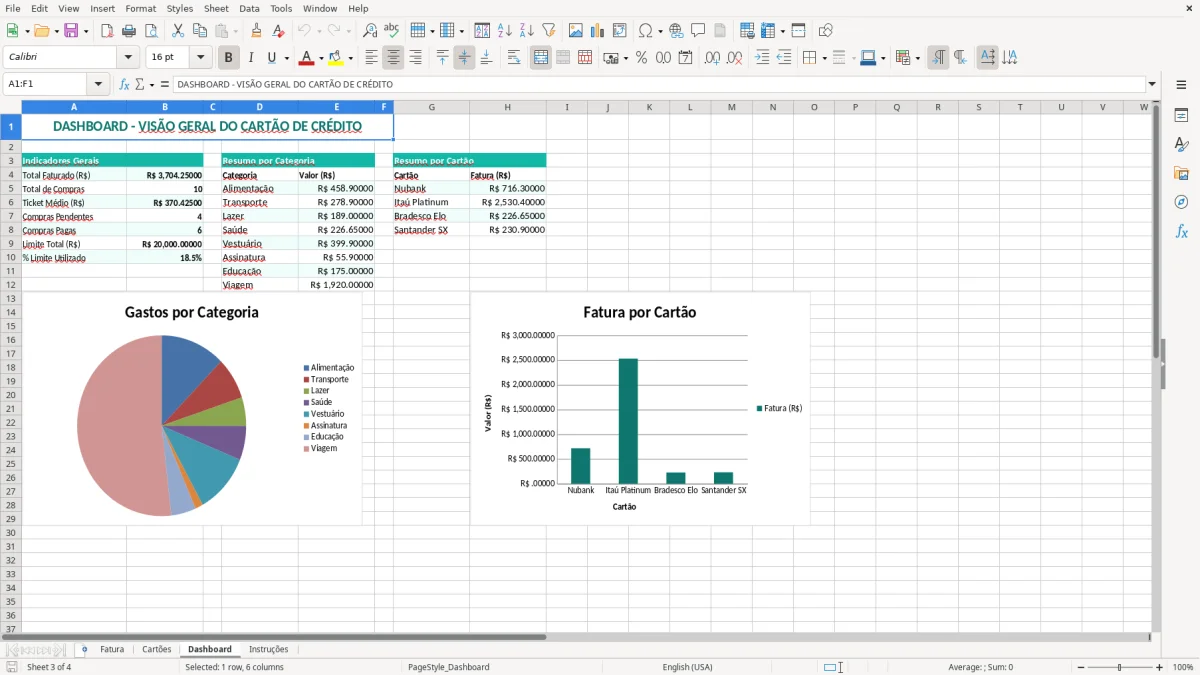Click the 100% zoom level
This screenshot has height=675, width=1200.
click(1183, 667)
